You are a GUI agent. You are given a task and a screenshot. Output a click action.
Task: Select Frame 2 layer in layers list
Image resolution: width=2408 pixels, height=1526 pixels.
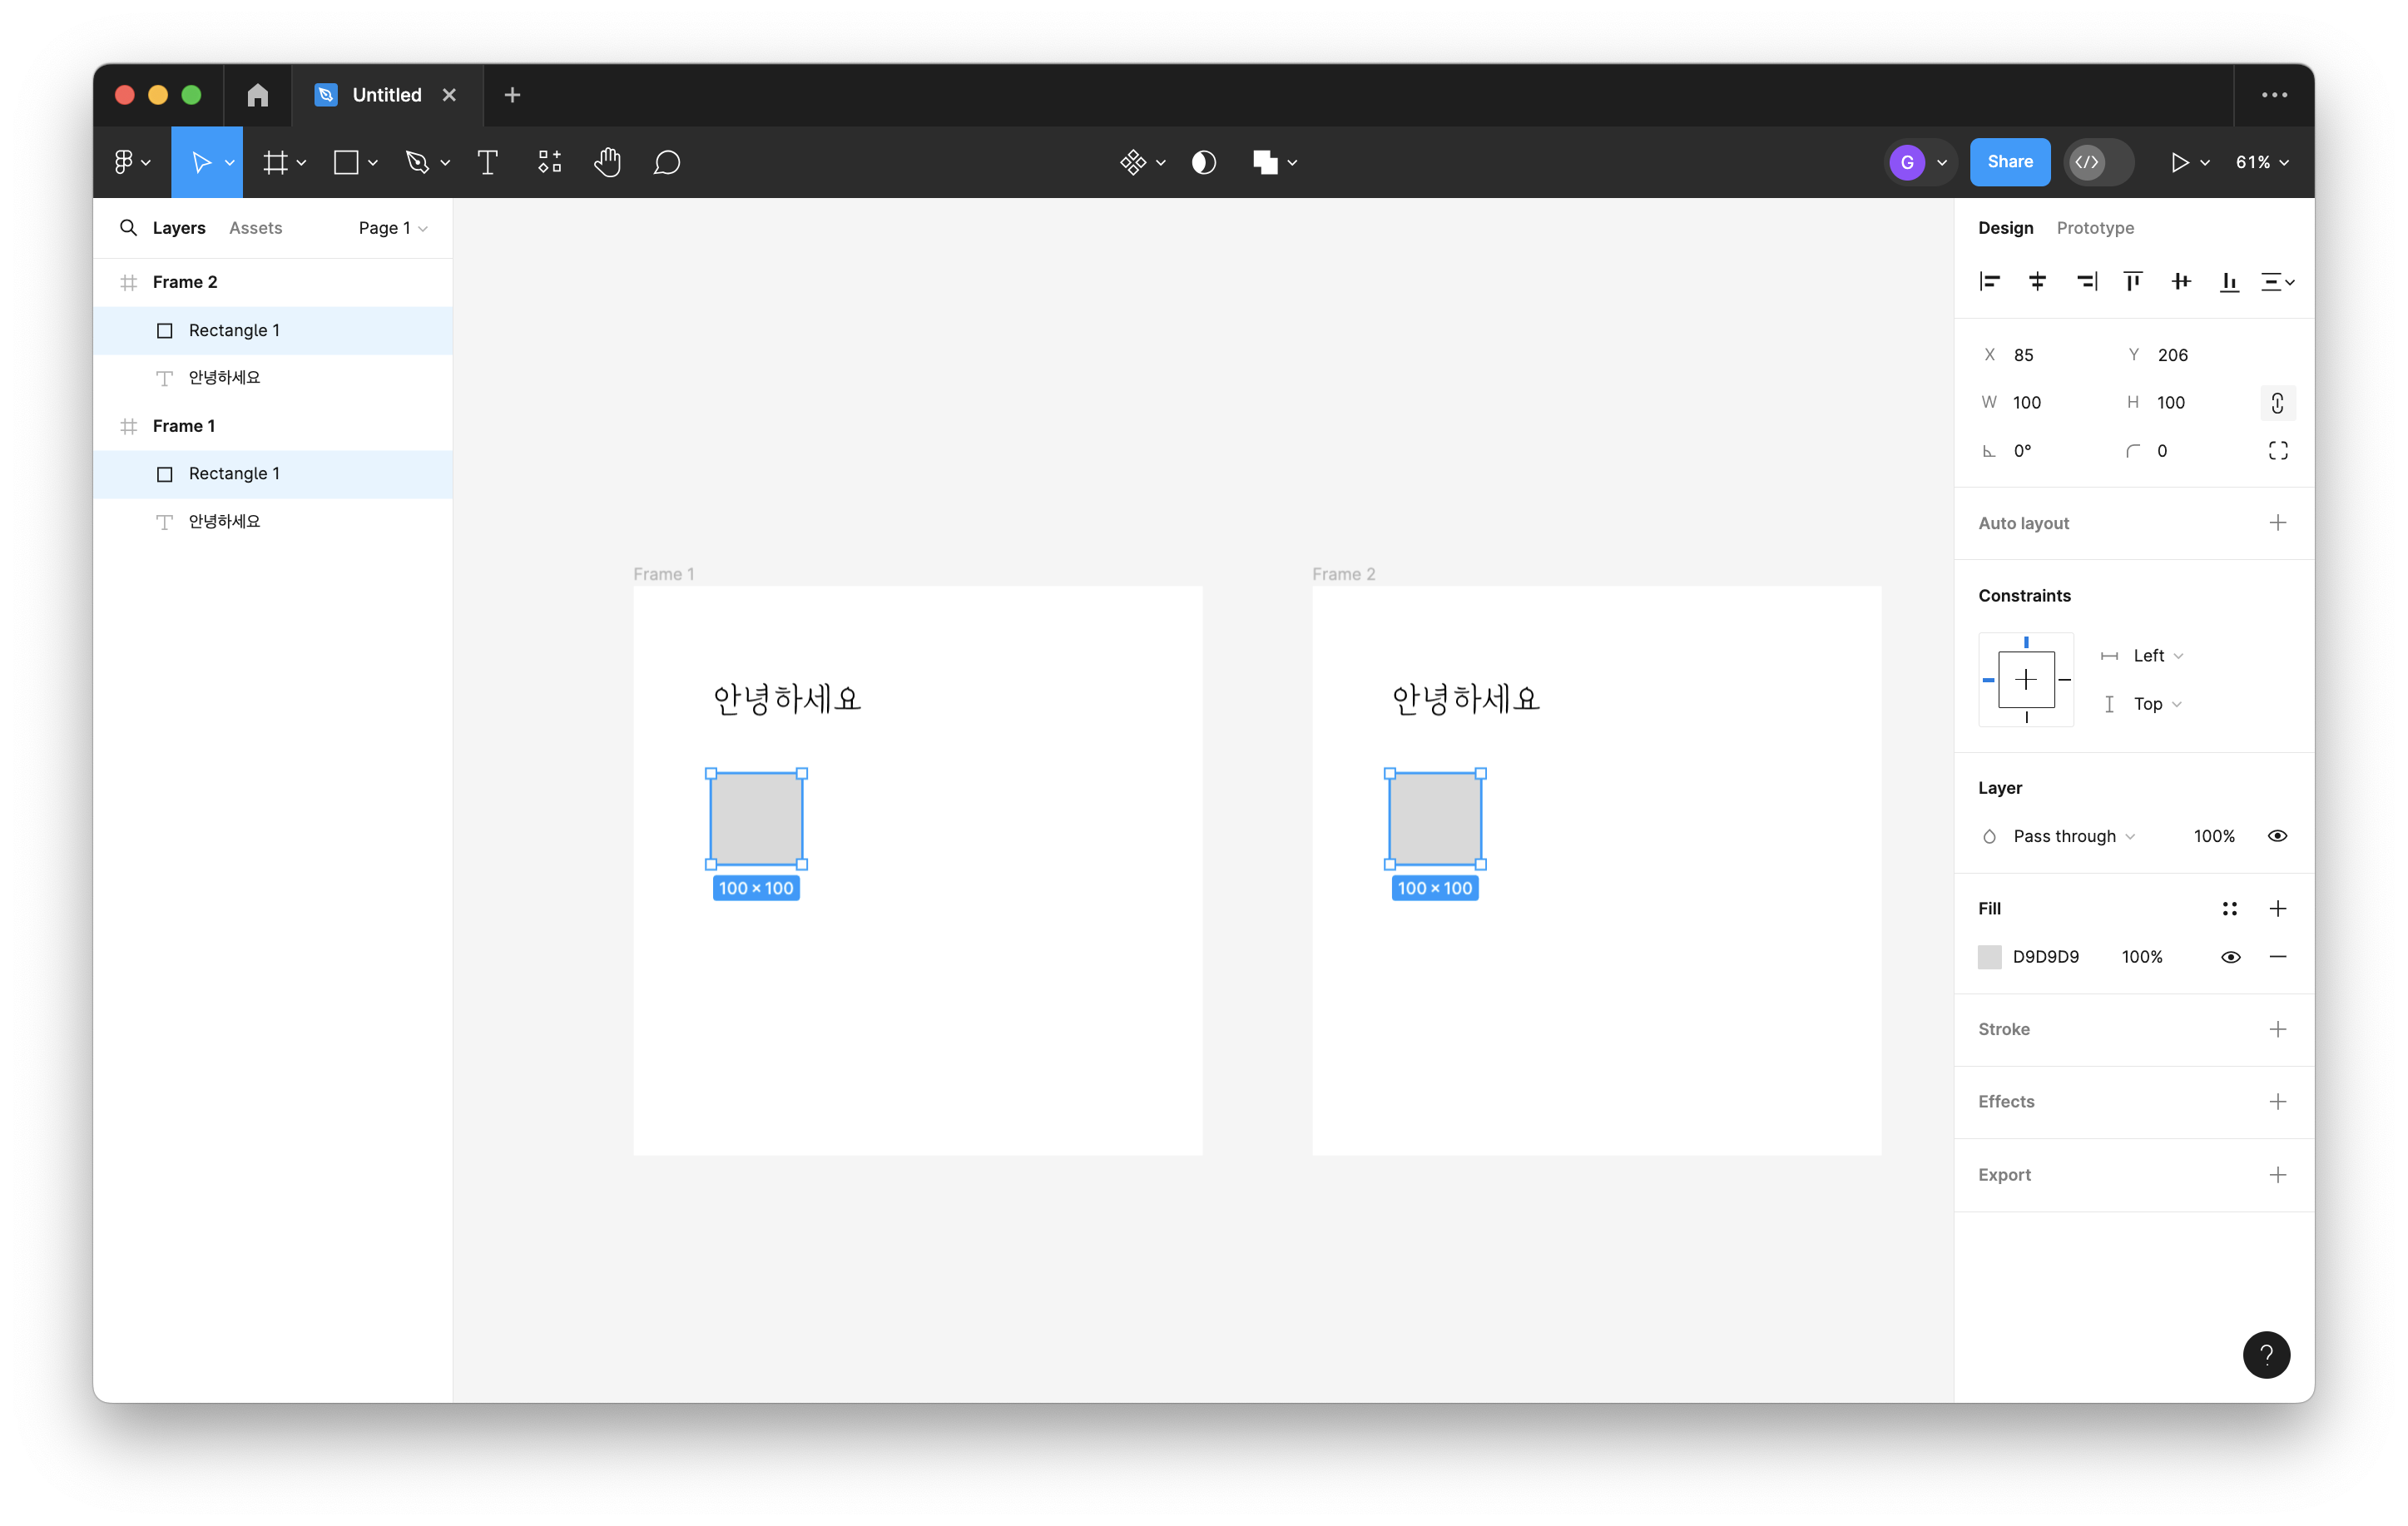(185, 282)
